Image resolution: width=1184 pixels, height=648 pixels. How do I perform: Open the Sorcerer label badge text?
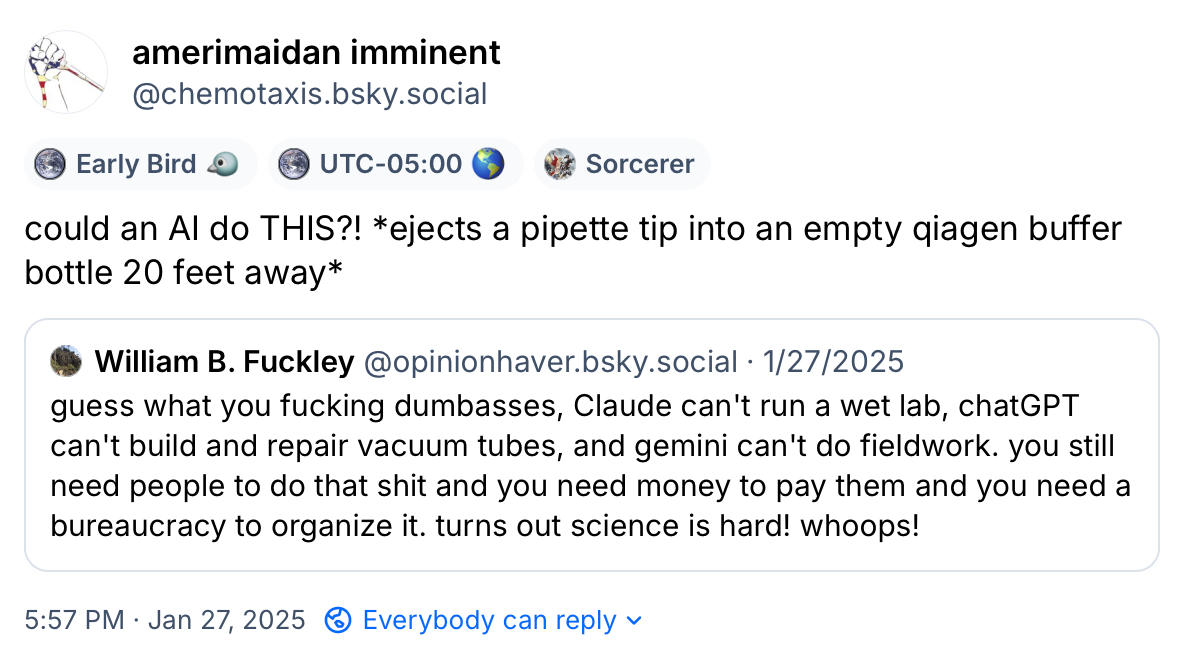[x=640, y=164]
